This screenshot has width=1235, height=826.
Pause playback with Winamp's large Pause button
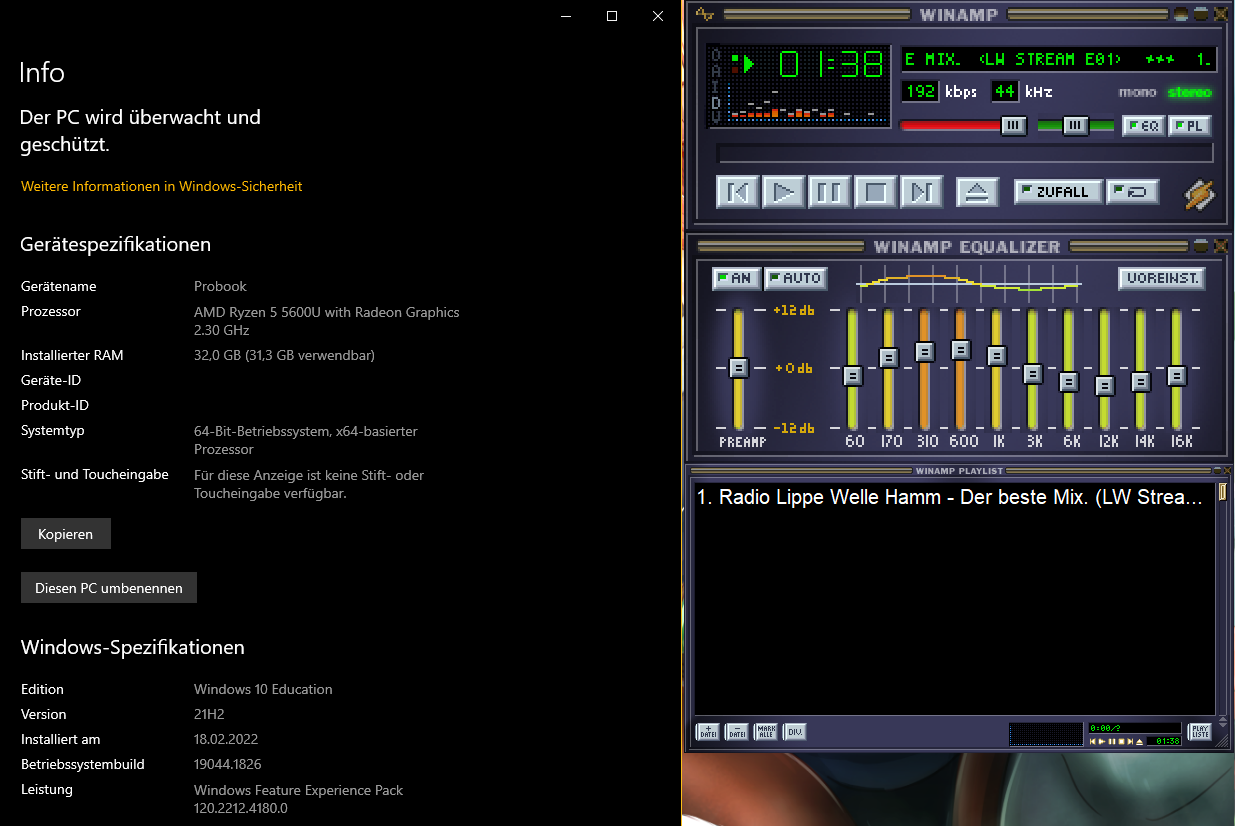830,191
